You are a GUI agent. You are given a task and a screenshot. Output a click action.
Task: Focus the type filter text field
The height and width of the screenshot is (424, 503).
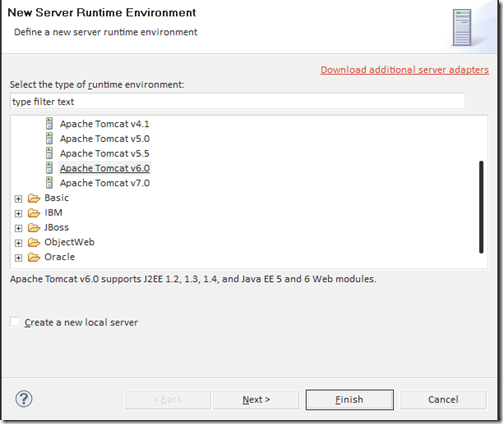pyautogui.click(x=237, y=101)
